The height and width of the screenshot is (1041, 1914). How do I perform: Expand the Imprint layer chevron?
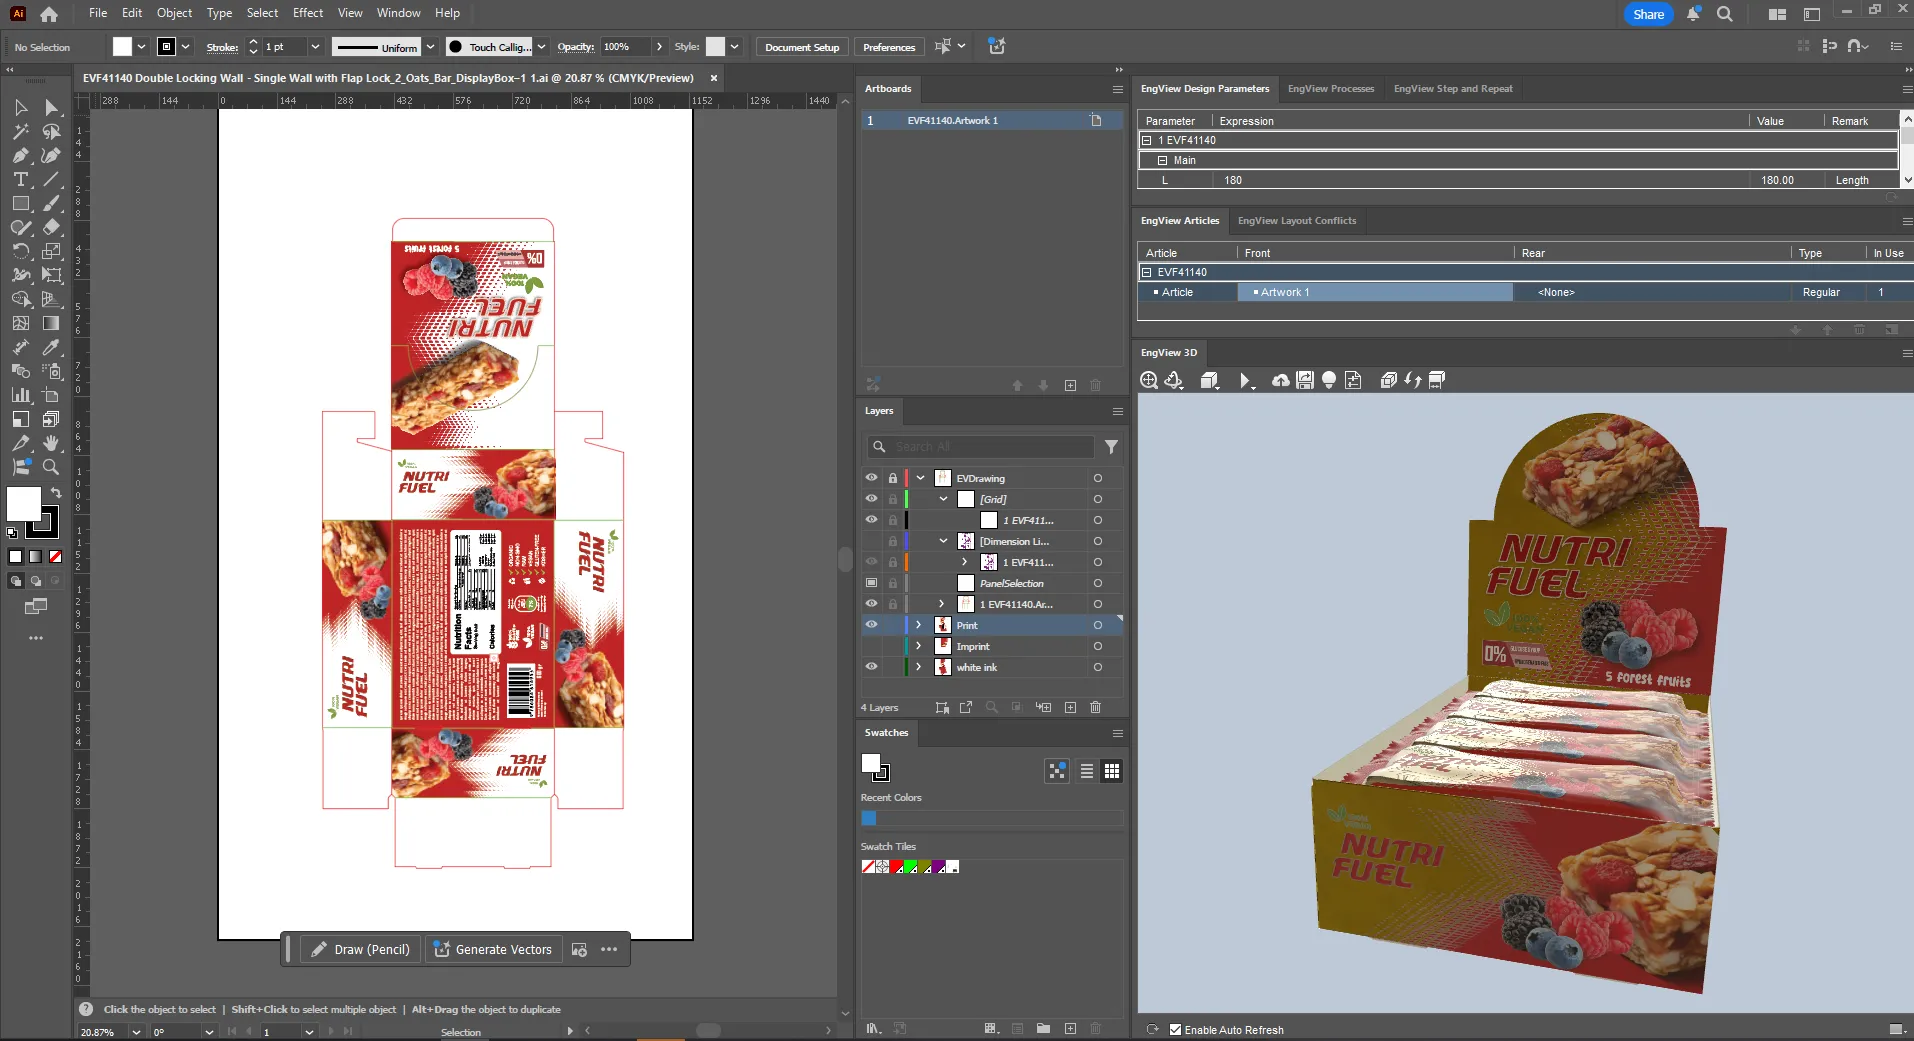pos(919,646)
